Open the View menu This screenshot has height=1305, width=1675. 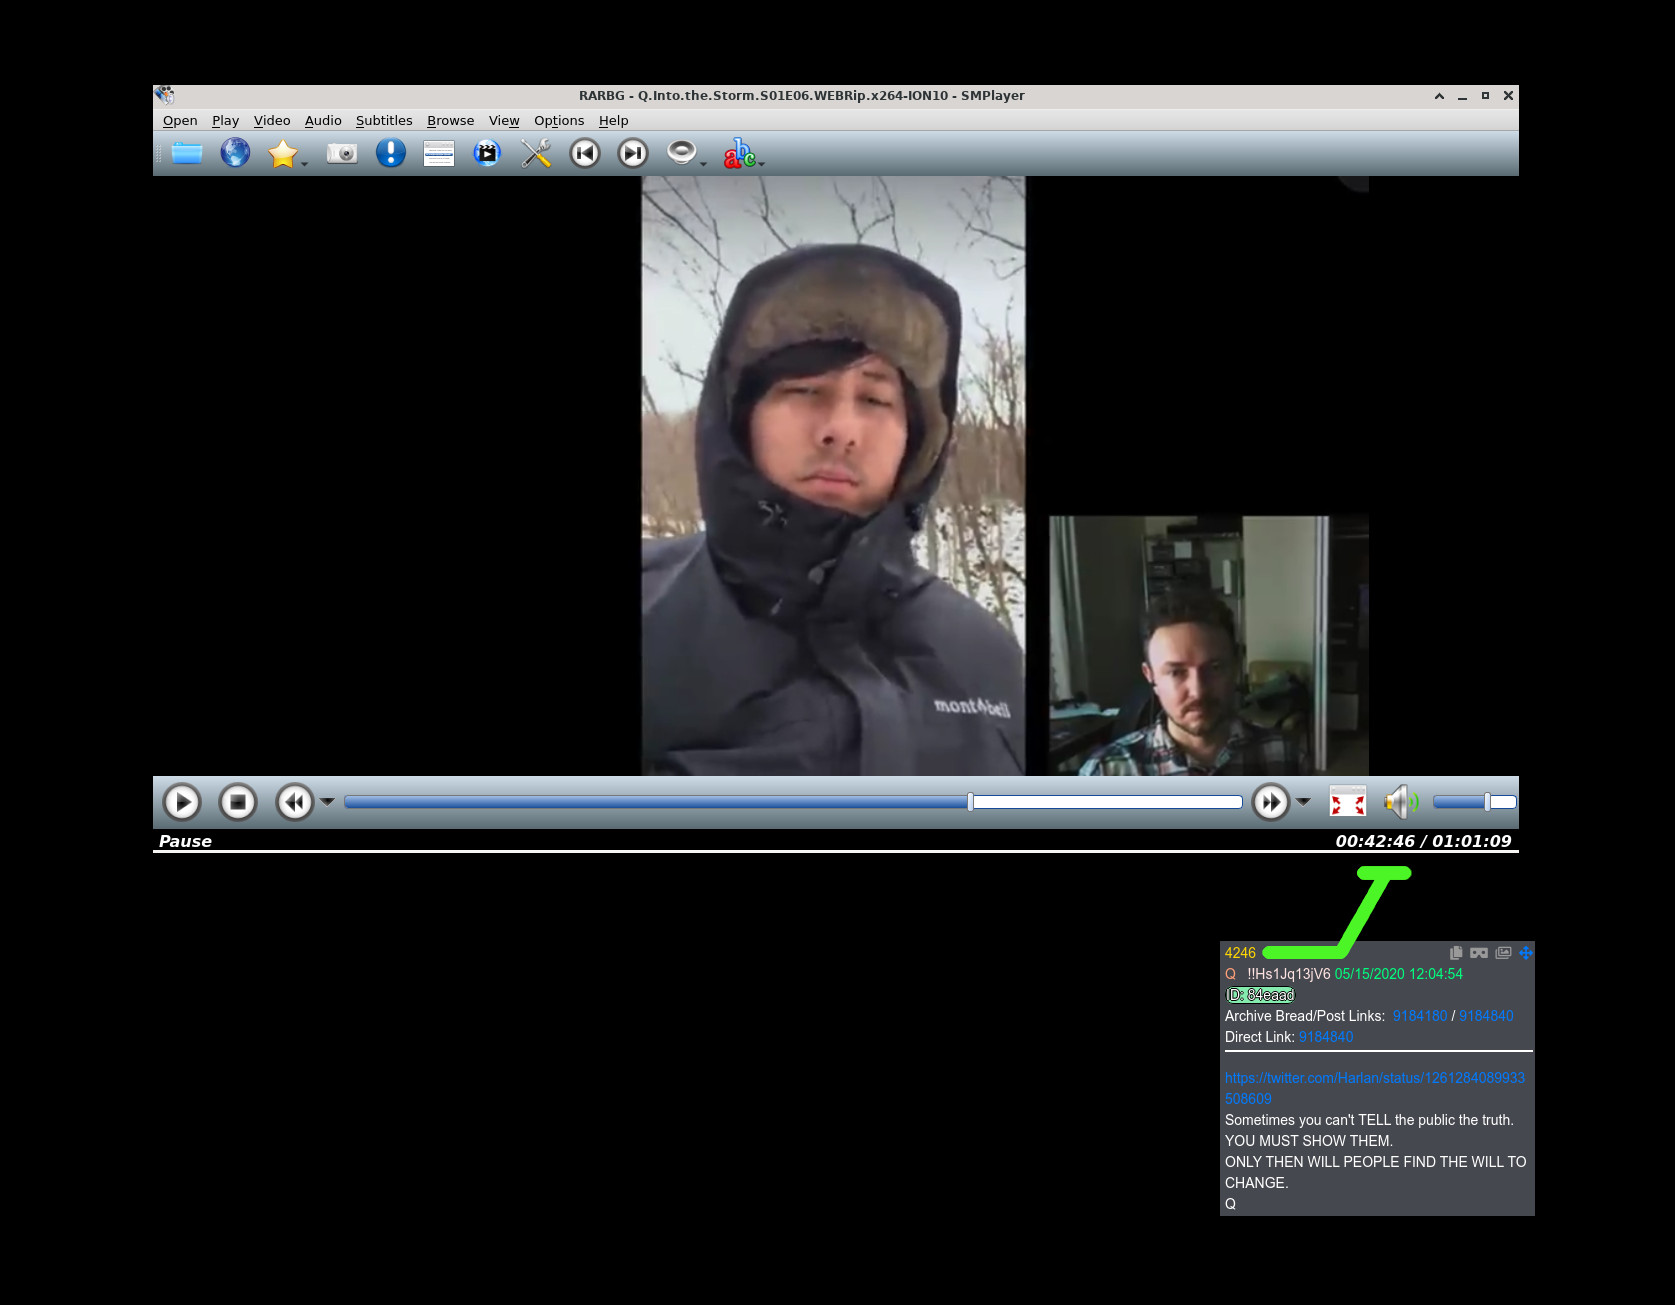tap(504, 121)
